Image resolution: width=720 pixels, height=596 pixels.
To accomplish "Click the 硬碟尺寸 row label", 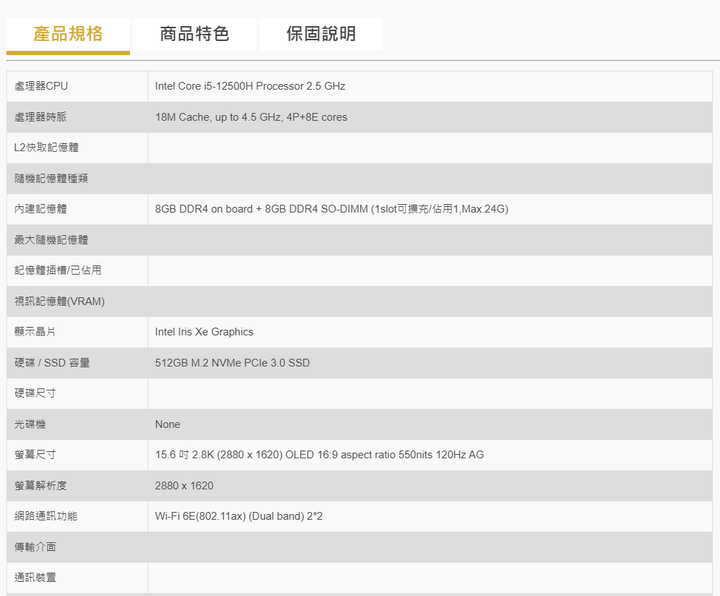I will 35,394.
